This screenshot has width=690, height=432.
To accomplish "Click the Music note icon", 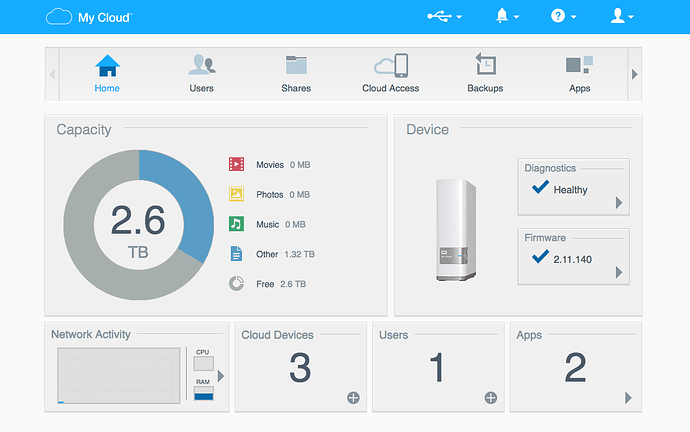I will click(236, 223).
